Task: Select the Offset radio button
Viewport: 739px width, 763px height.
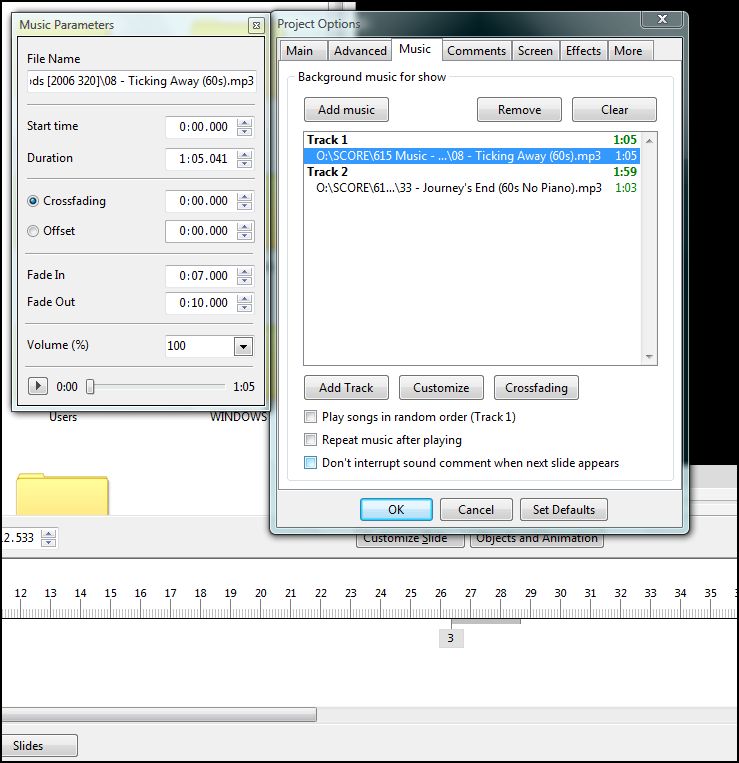Action: tap(33, 231)
